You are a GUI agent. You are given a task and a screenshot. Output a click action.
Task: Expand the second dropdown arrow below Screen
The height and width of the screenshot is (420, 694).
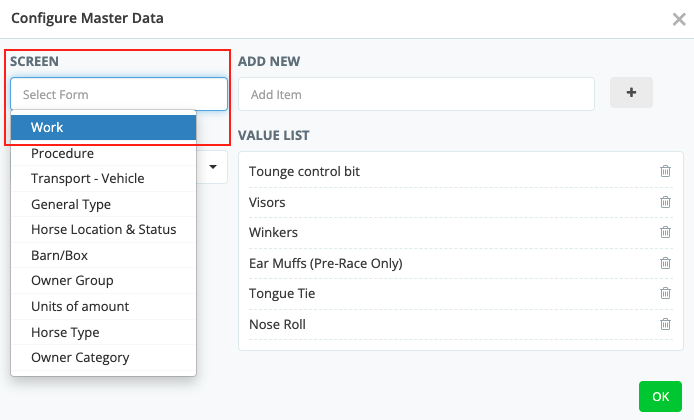coord(214,167)
